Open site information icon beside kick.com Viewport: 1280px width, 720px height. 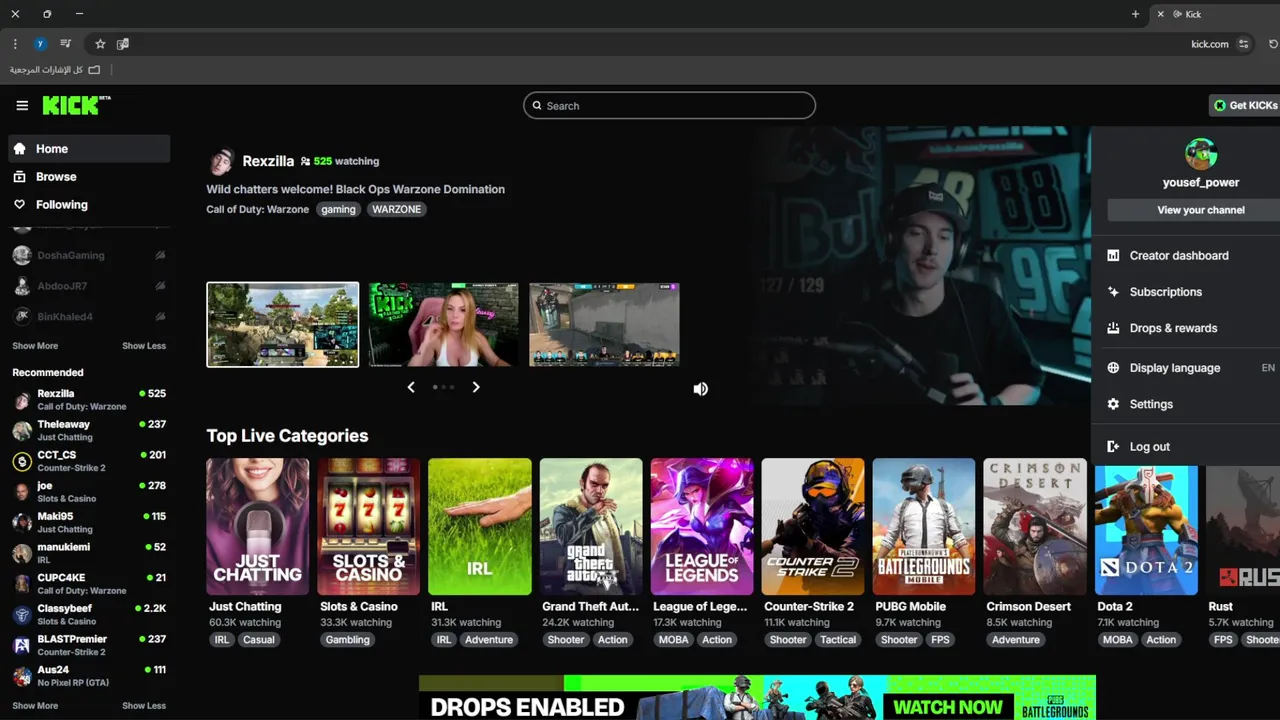[x=1243, y=44]
